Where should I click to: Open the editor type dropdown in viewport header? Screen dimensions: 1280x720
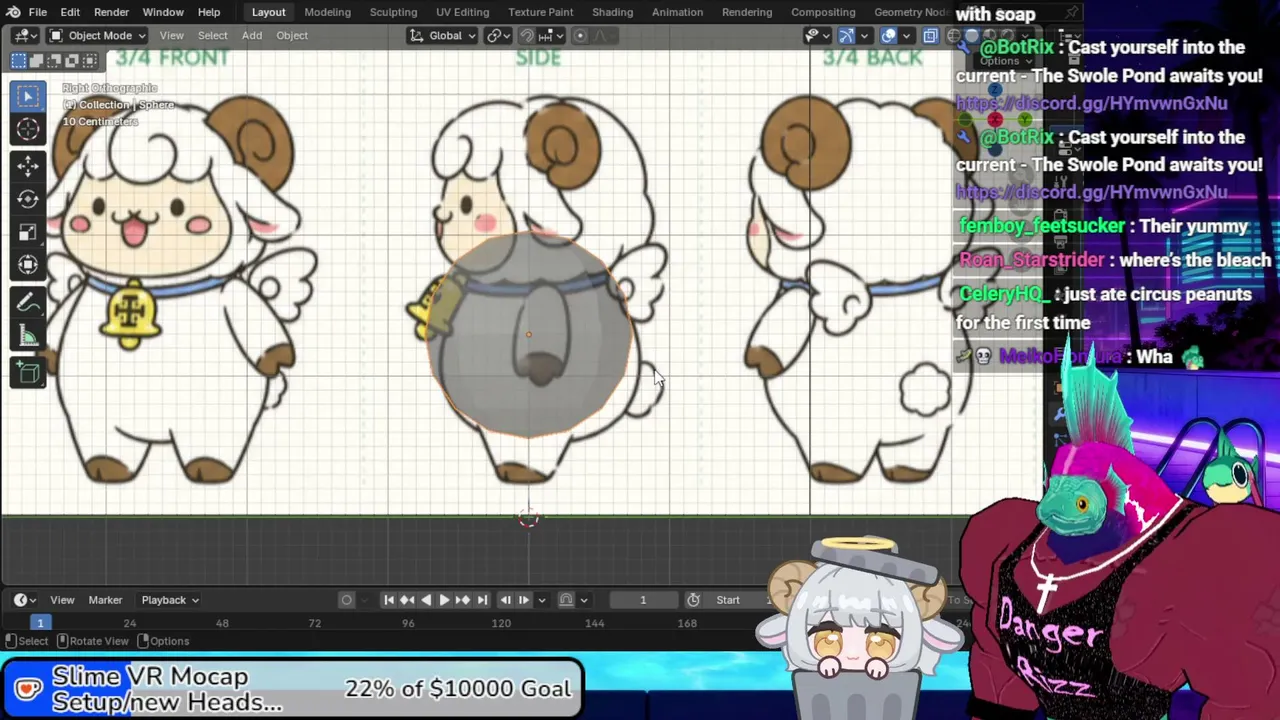pyautogui.click(x=24, y=36)
